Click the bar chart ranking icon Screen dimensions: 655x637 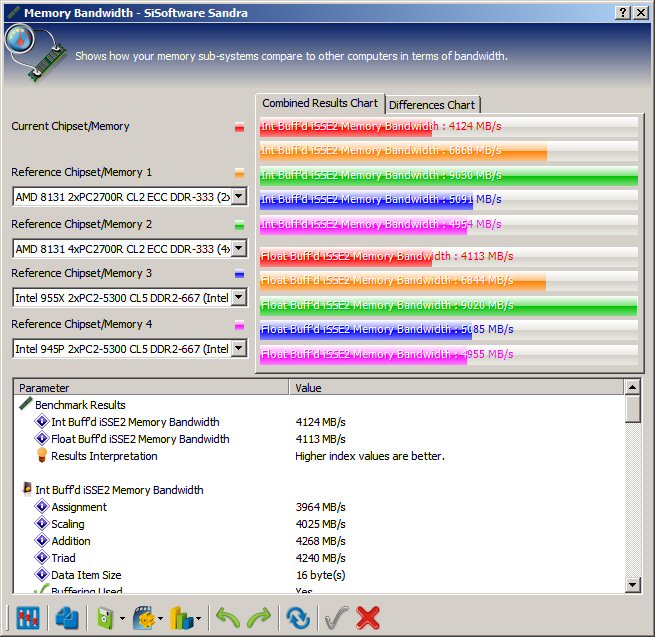click(x=181, y=617)
